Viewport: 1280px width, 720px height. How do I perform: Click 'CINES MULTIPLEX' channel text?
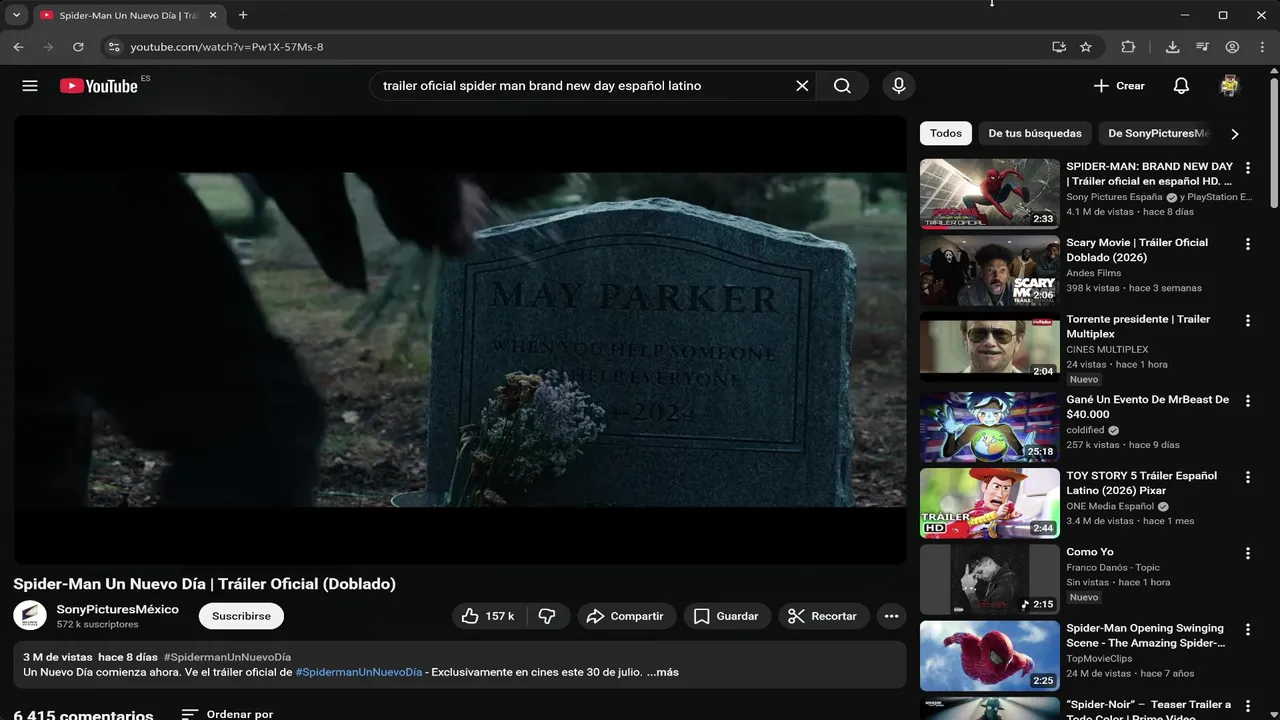tap(1107, 350)
